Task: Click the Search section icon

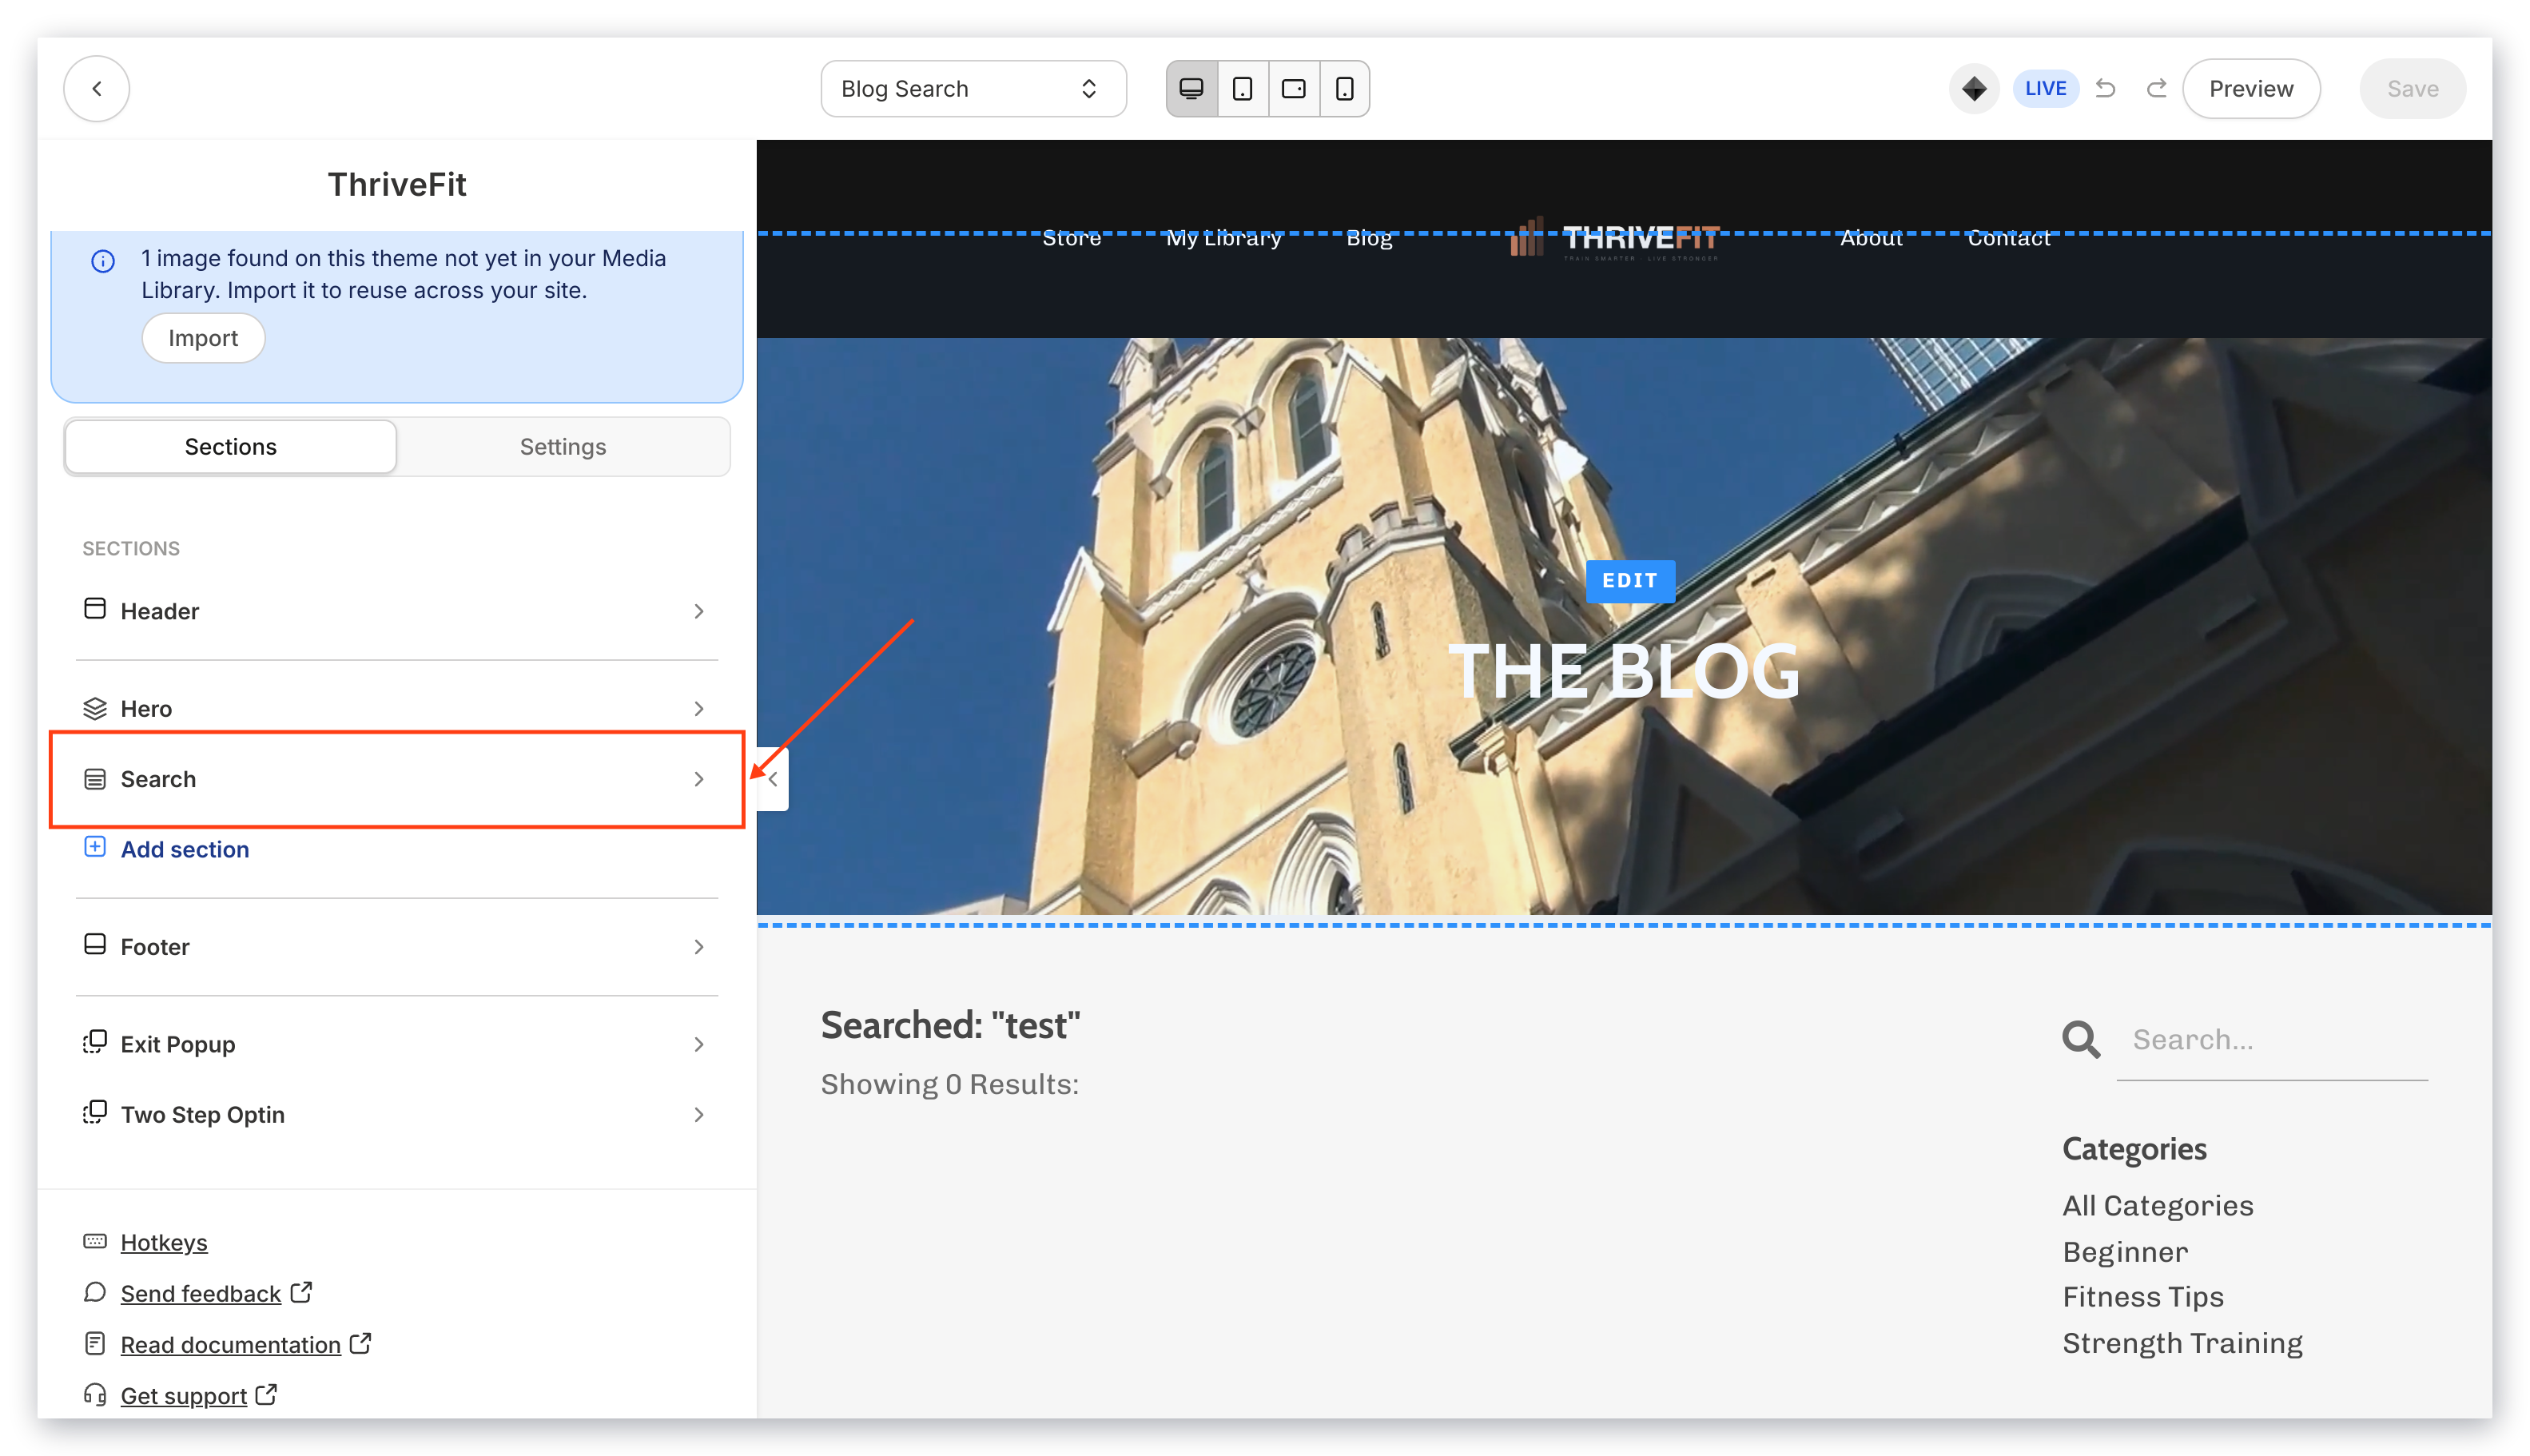Action: 95,779
